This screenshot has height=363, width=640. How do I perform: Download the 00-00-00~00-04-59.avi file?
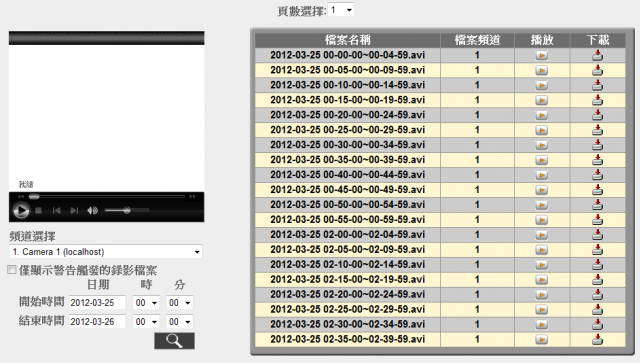[x=597, y=55]
